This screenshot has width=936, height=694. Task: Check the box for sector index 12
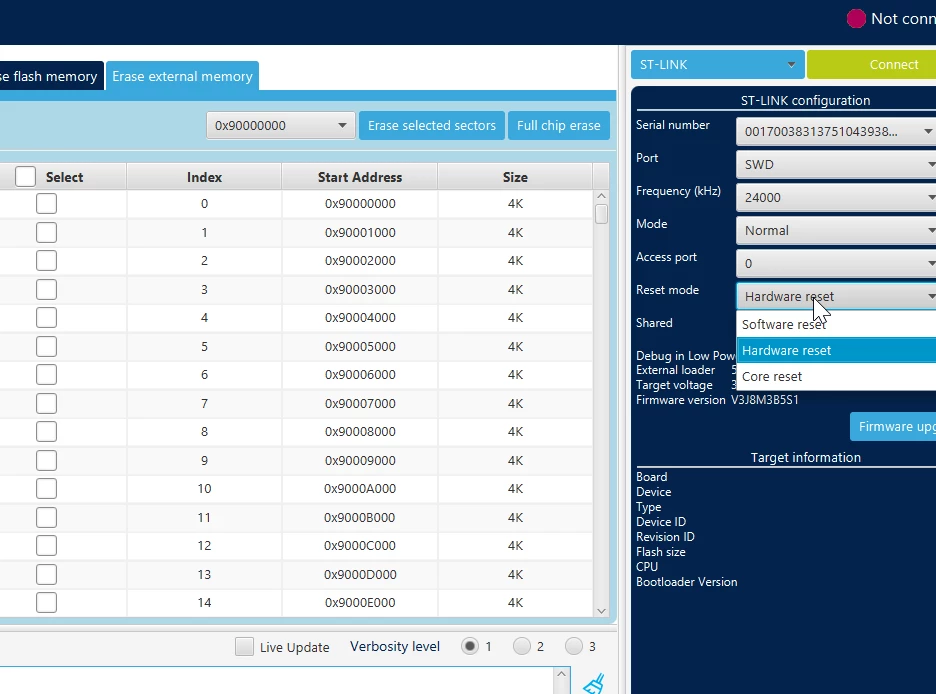pos(47,546)
